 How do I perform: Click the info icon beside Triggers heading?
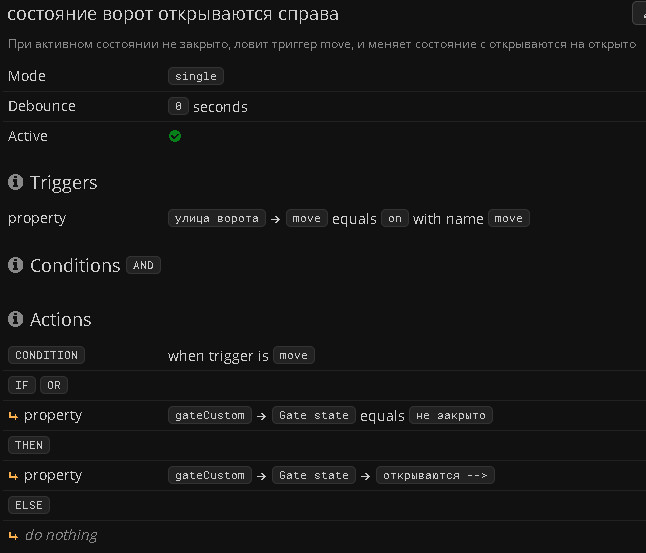point(15,182)
